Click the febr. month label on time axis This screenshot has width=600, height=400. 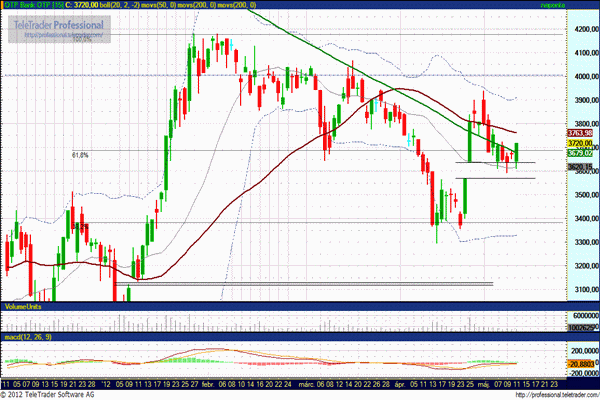(209, 384)
